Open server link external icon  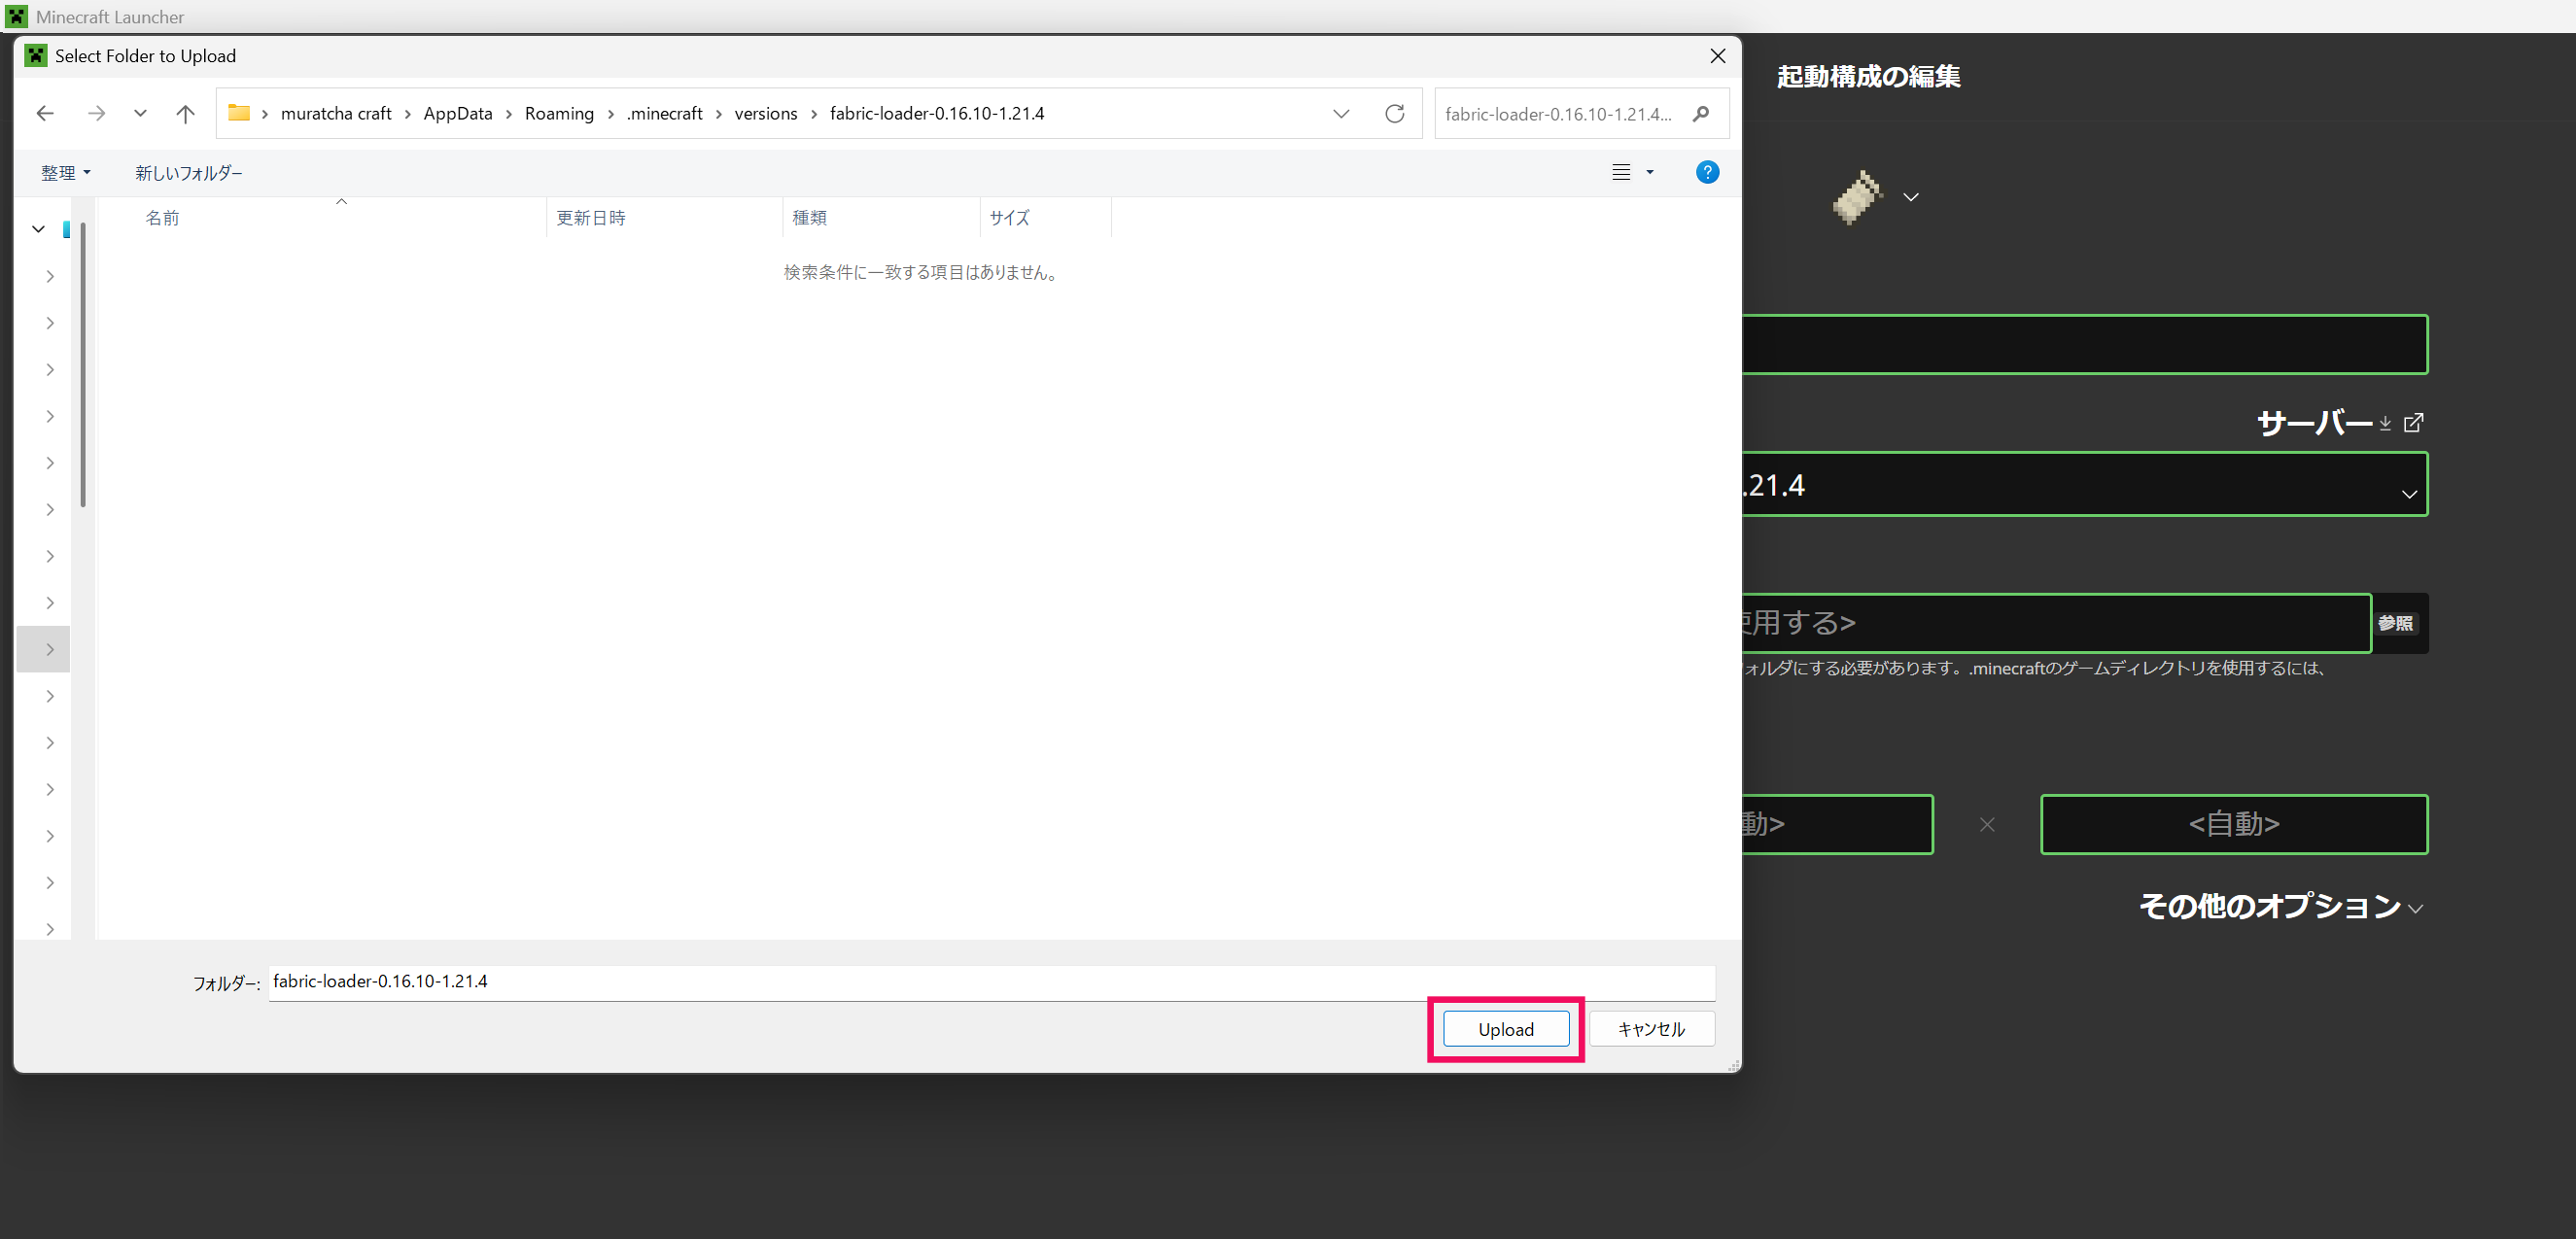tap(2413, 423)
